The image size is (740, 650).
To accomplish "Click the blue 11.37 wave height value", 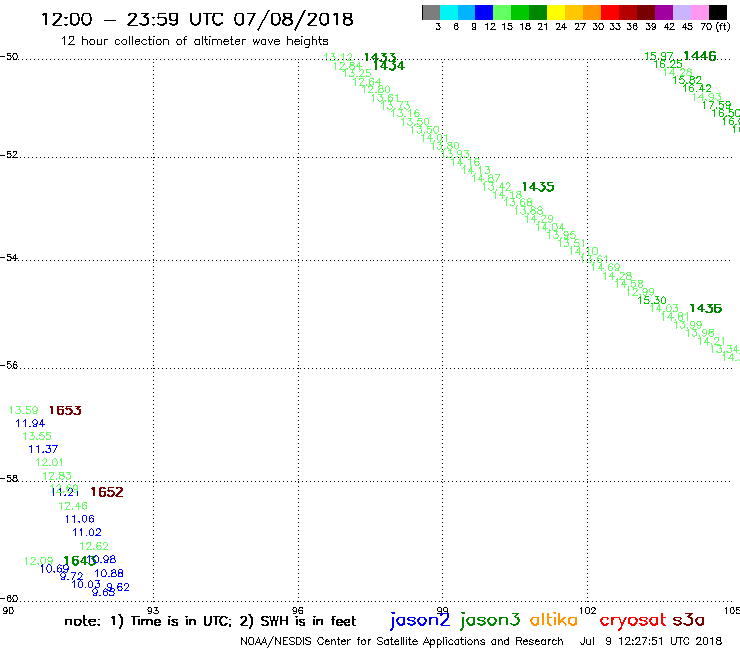I will [43, 449].
